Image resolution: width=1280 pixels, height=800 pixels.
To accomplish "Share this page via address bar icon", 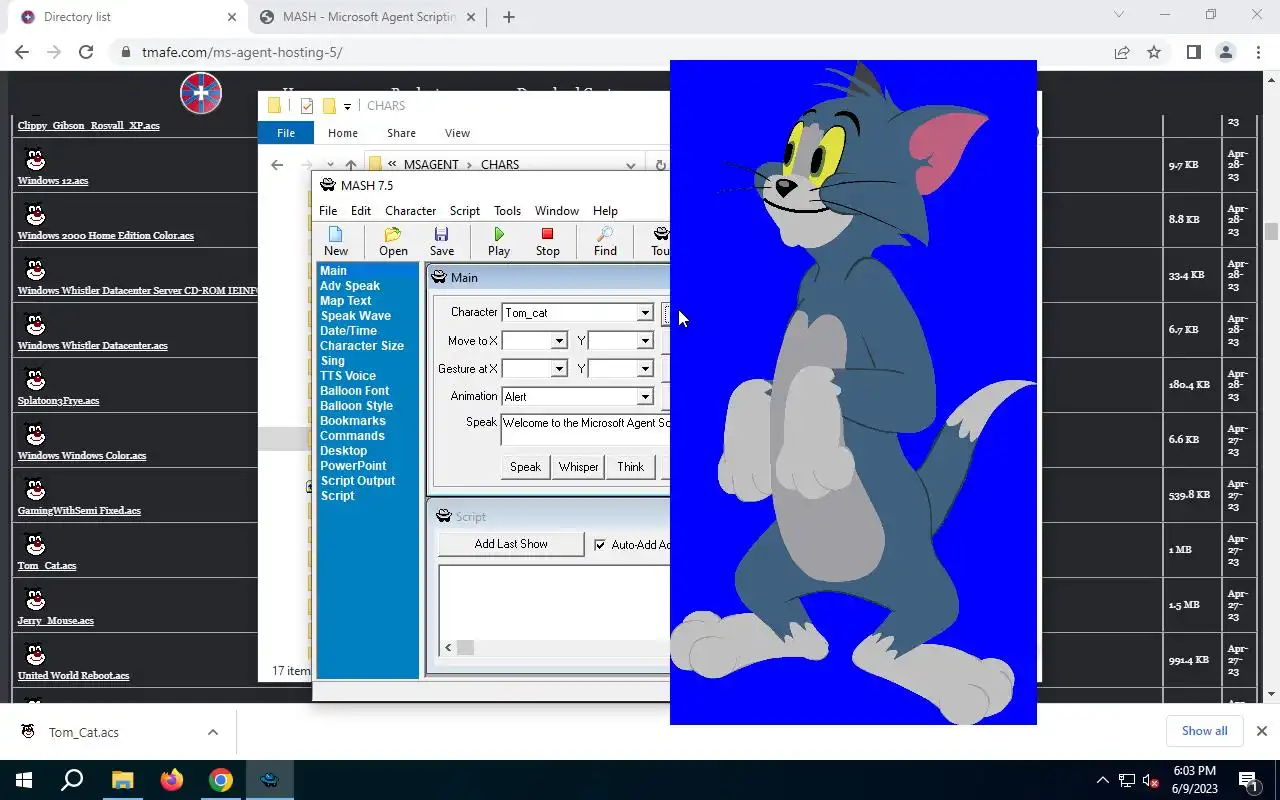I will 1122,52.
